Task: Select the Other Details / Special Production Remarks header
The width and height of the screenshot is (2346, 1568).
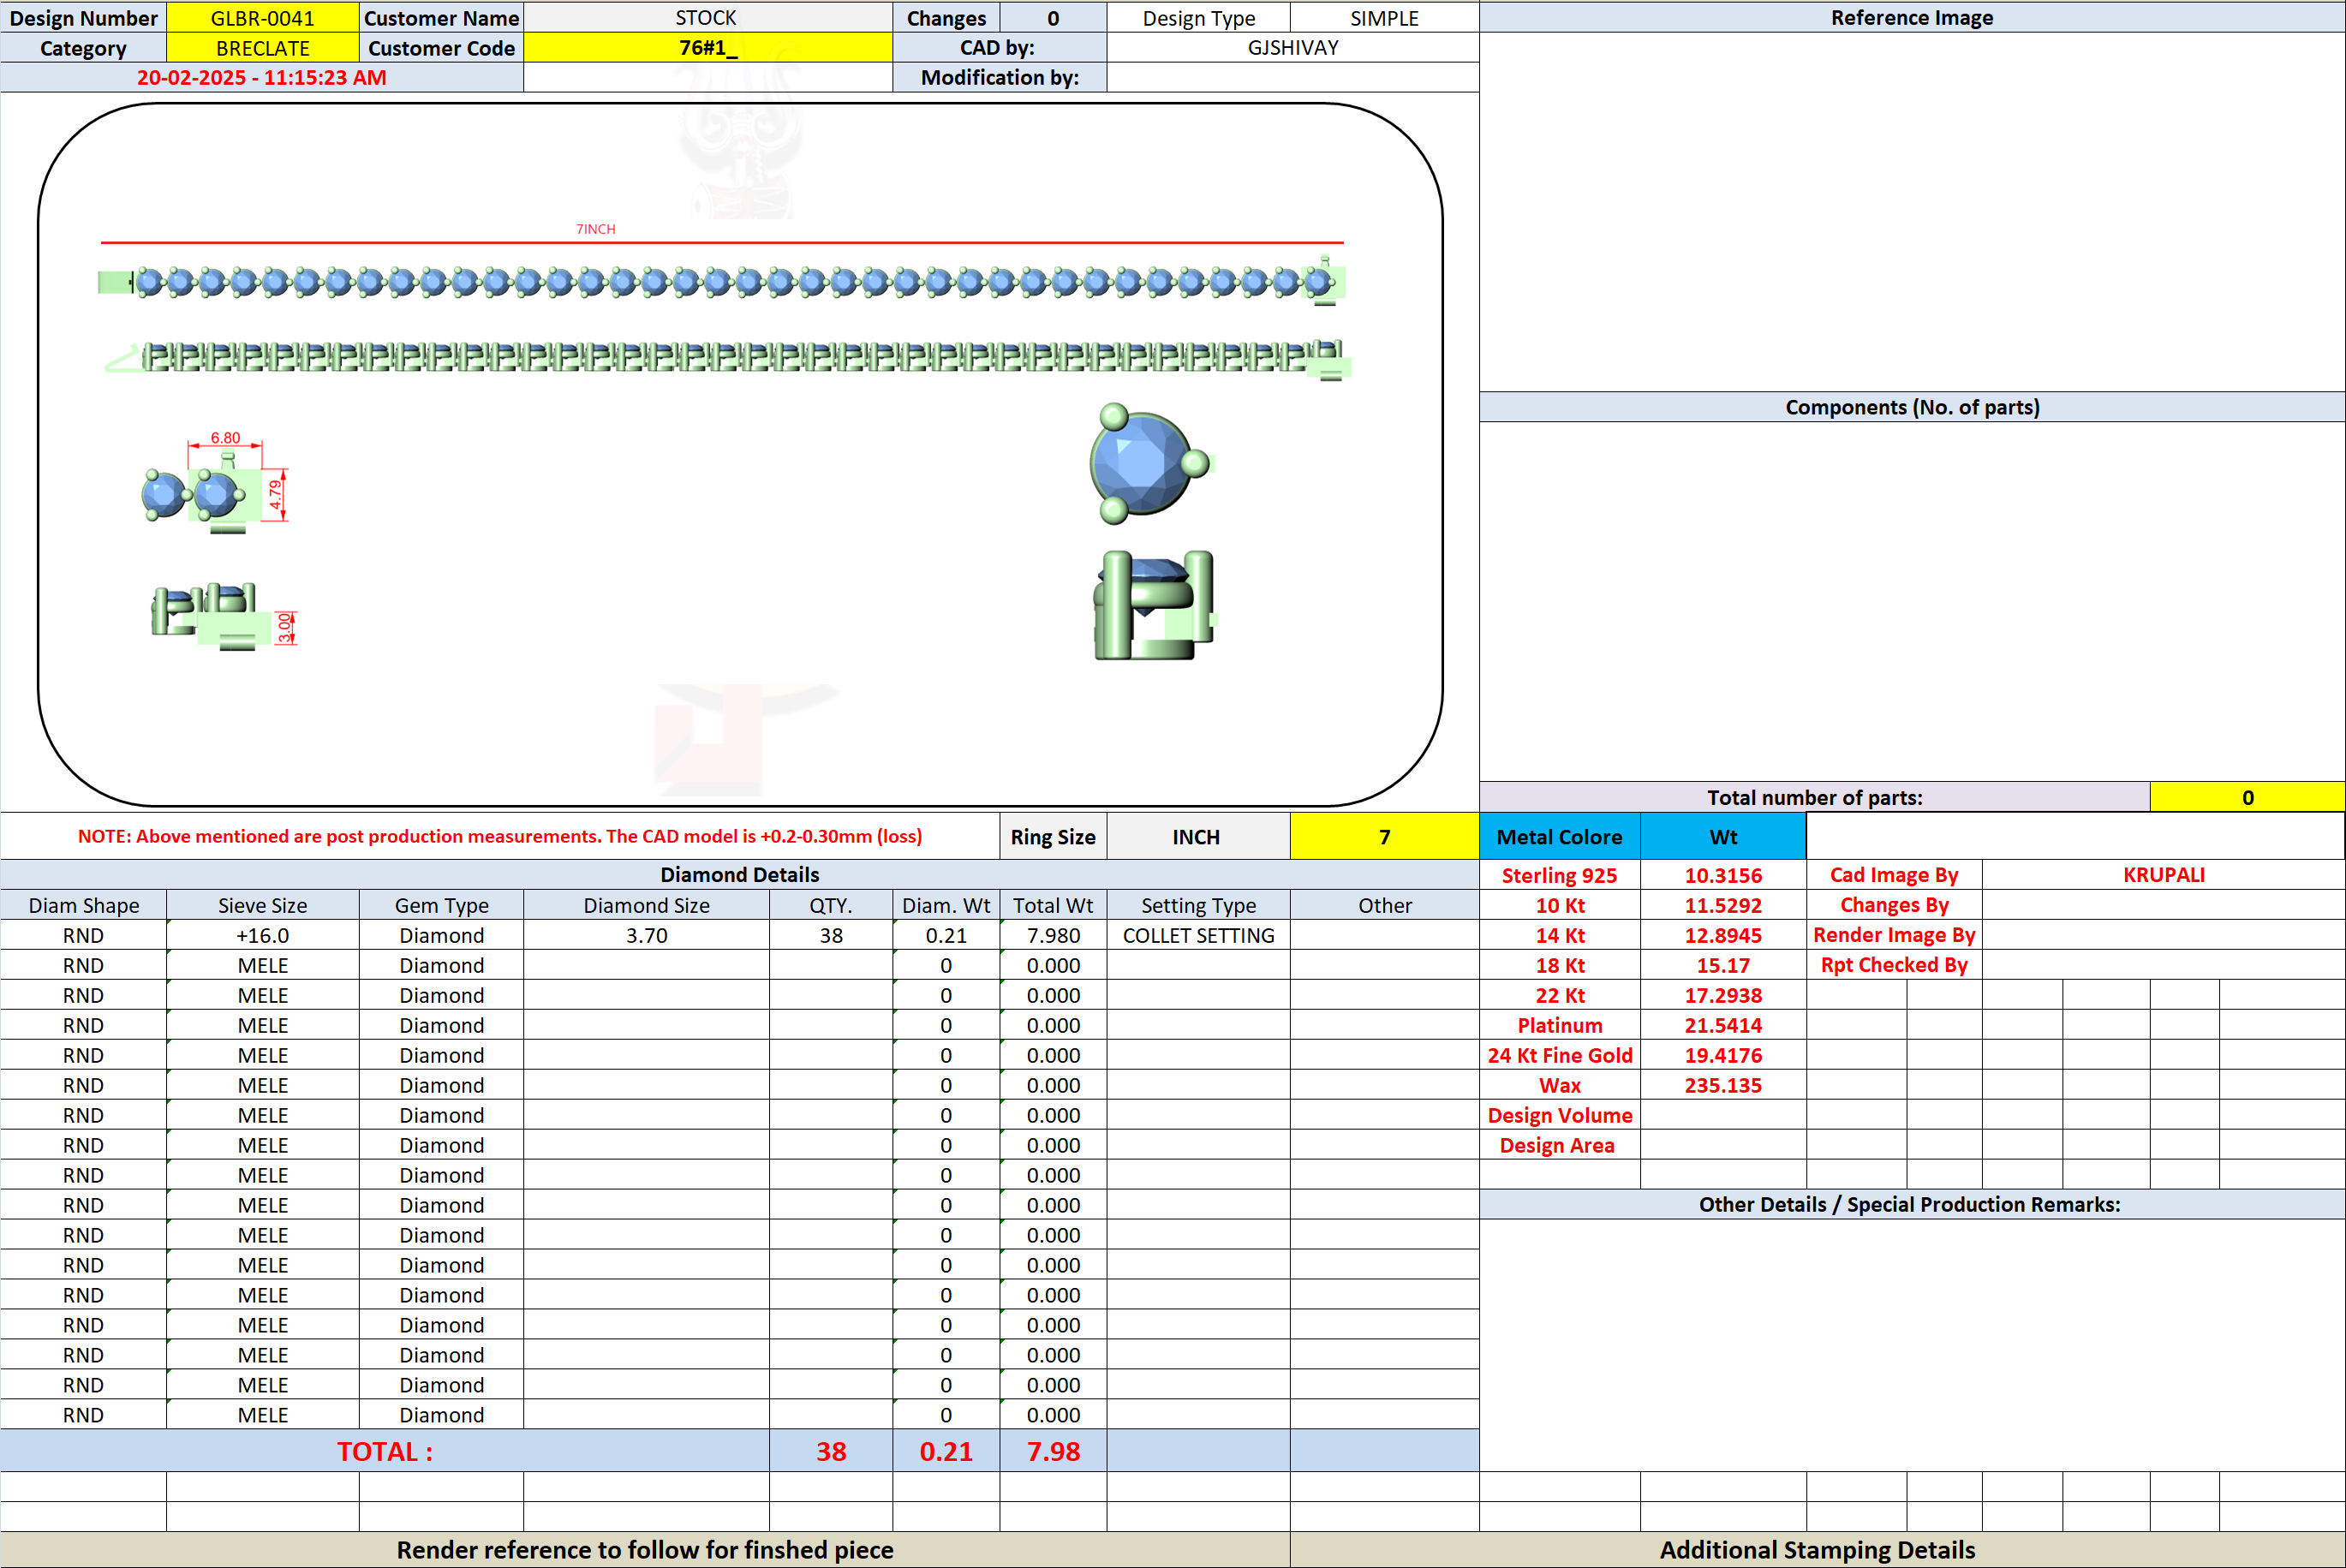Action: click(x=1912, y=1204)
